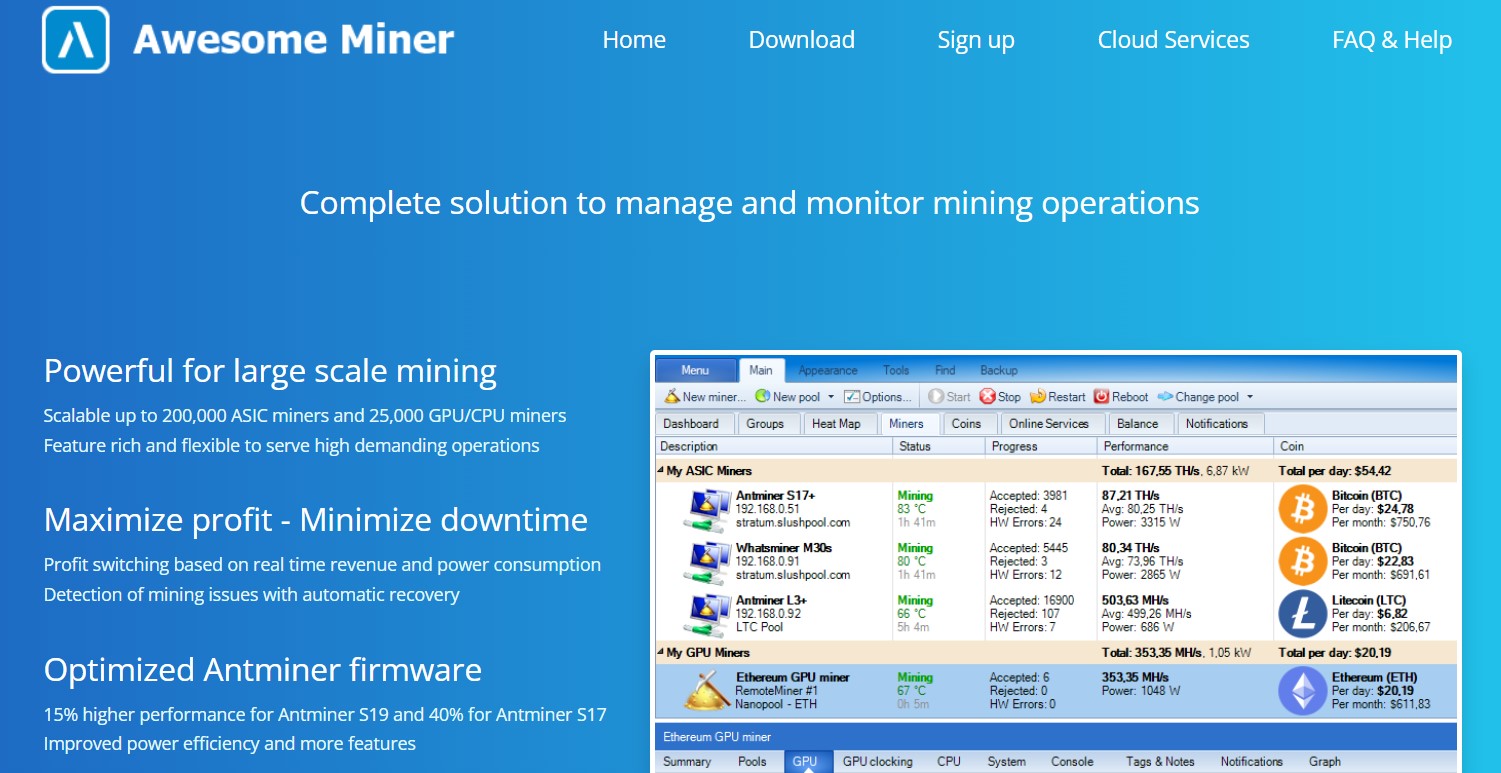This screenshot has width=1501, height=773.
Task: Open the Summary details tab
Action: 687,761
